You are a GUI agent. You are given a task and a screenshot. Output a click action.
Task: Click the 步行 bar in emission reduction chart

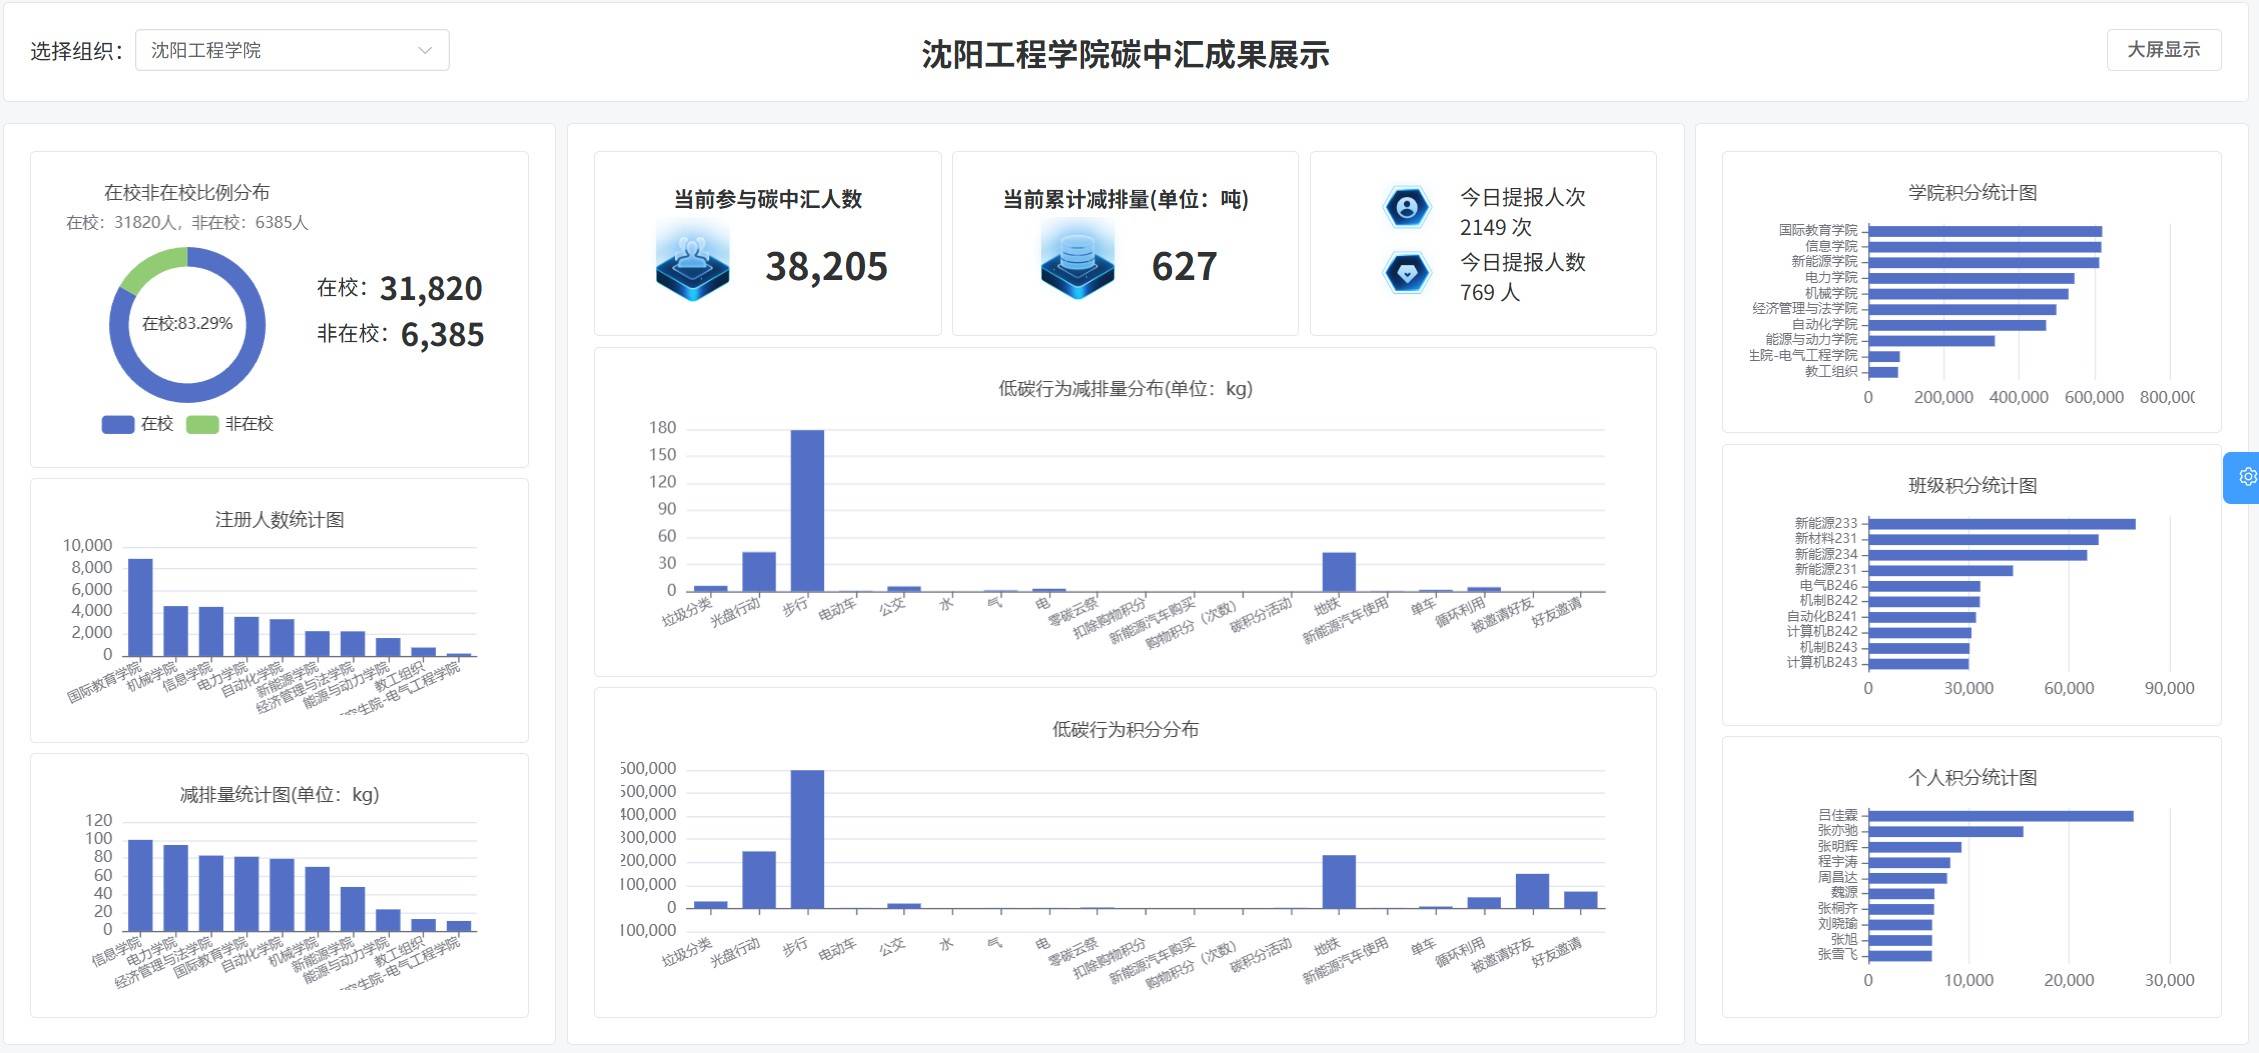pos(807,510)
